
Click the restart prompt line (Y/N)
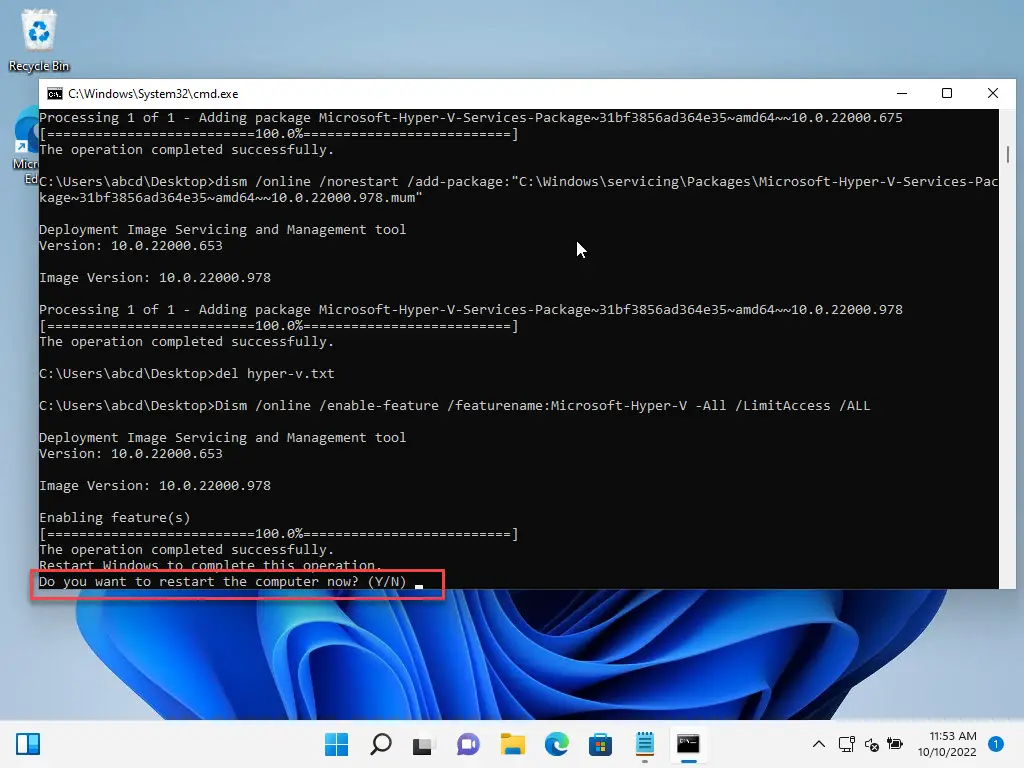point(223,582)
